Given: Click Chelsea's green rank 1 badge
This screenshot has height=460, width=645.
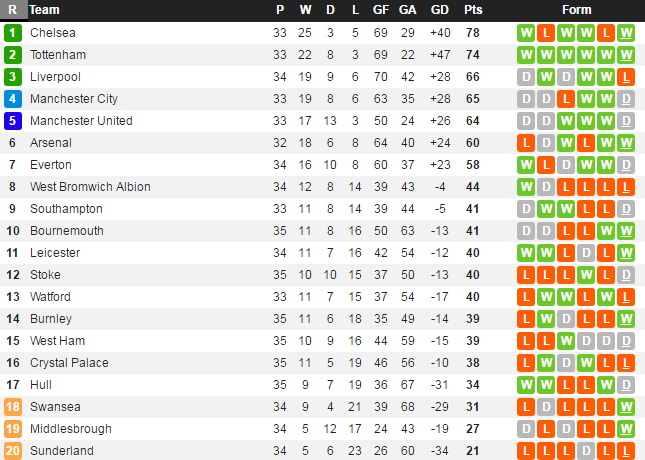Looking at the screenshot, I should tap(12, 33).
